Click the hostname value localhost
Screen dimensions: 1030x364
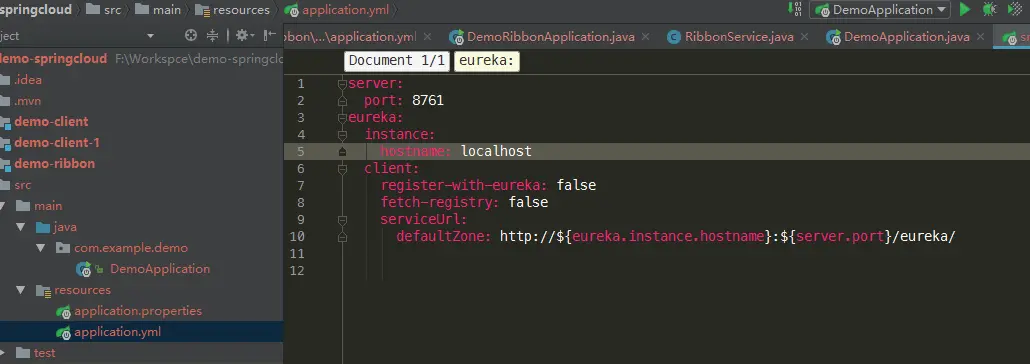pos(496,151)
